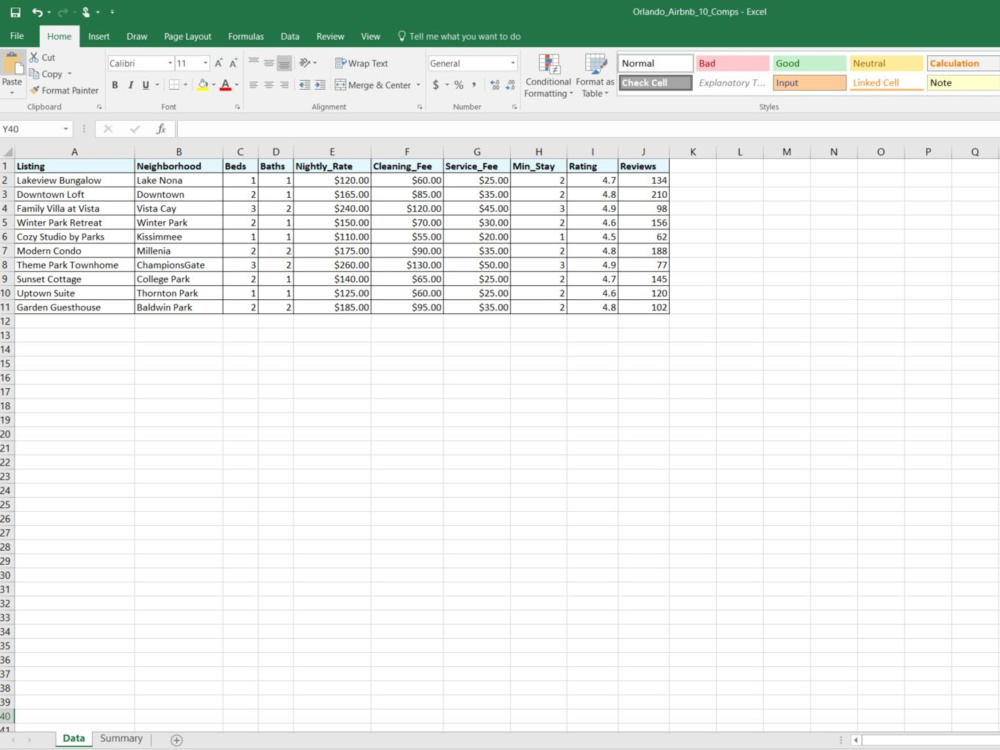1000x750 pixels.
Task: Apply Comma Style number format
Action: point(474,85)
